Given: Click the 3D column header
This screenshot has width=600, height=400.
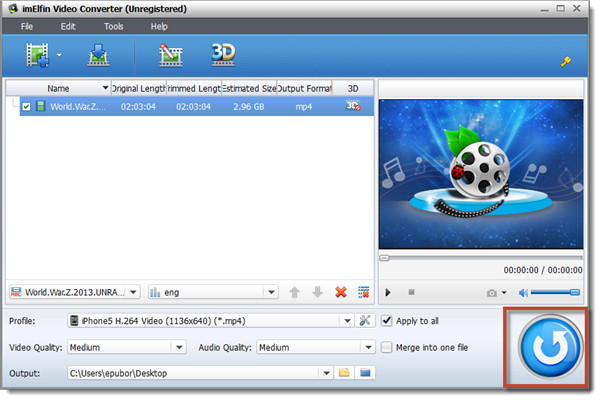Looking at the screenshot, I should coord(353,88).
